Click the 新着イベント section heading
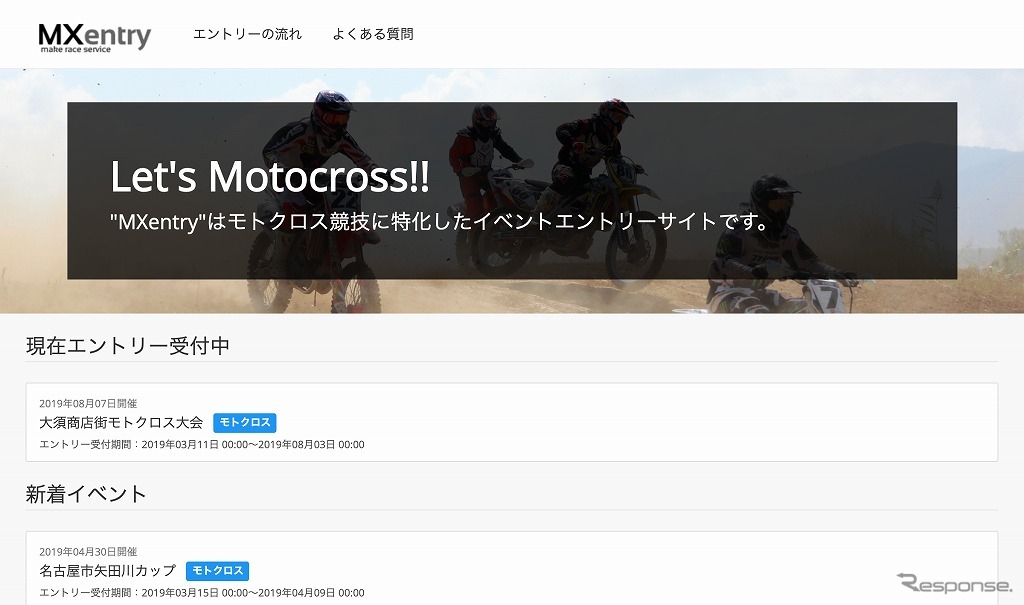 [x=86, y=494]
